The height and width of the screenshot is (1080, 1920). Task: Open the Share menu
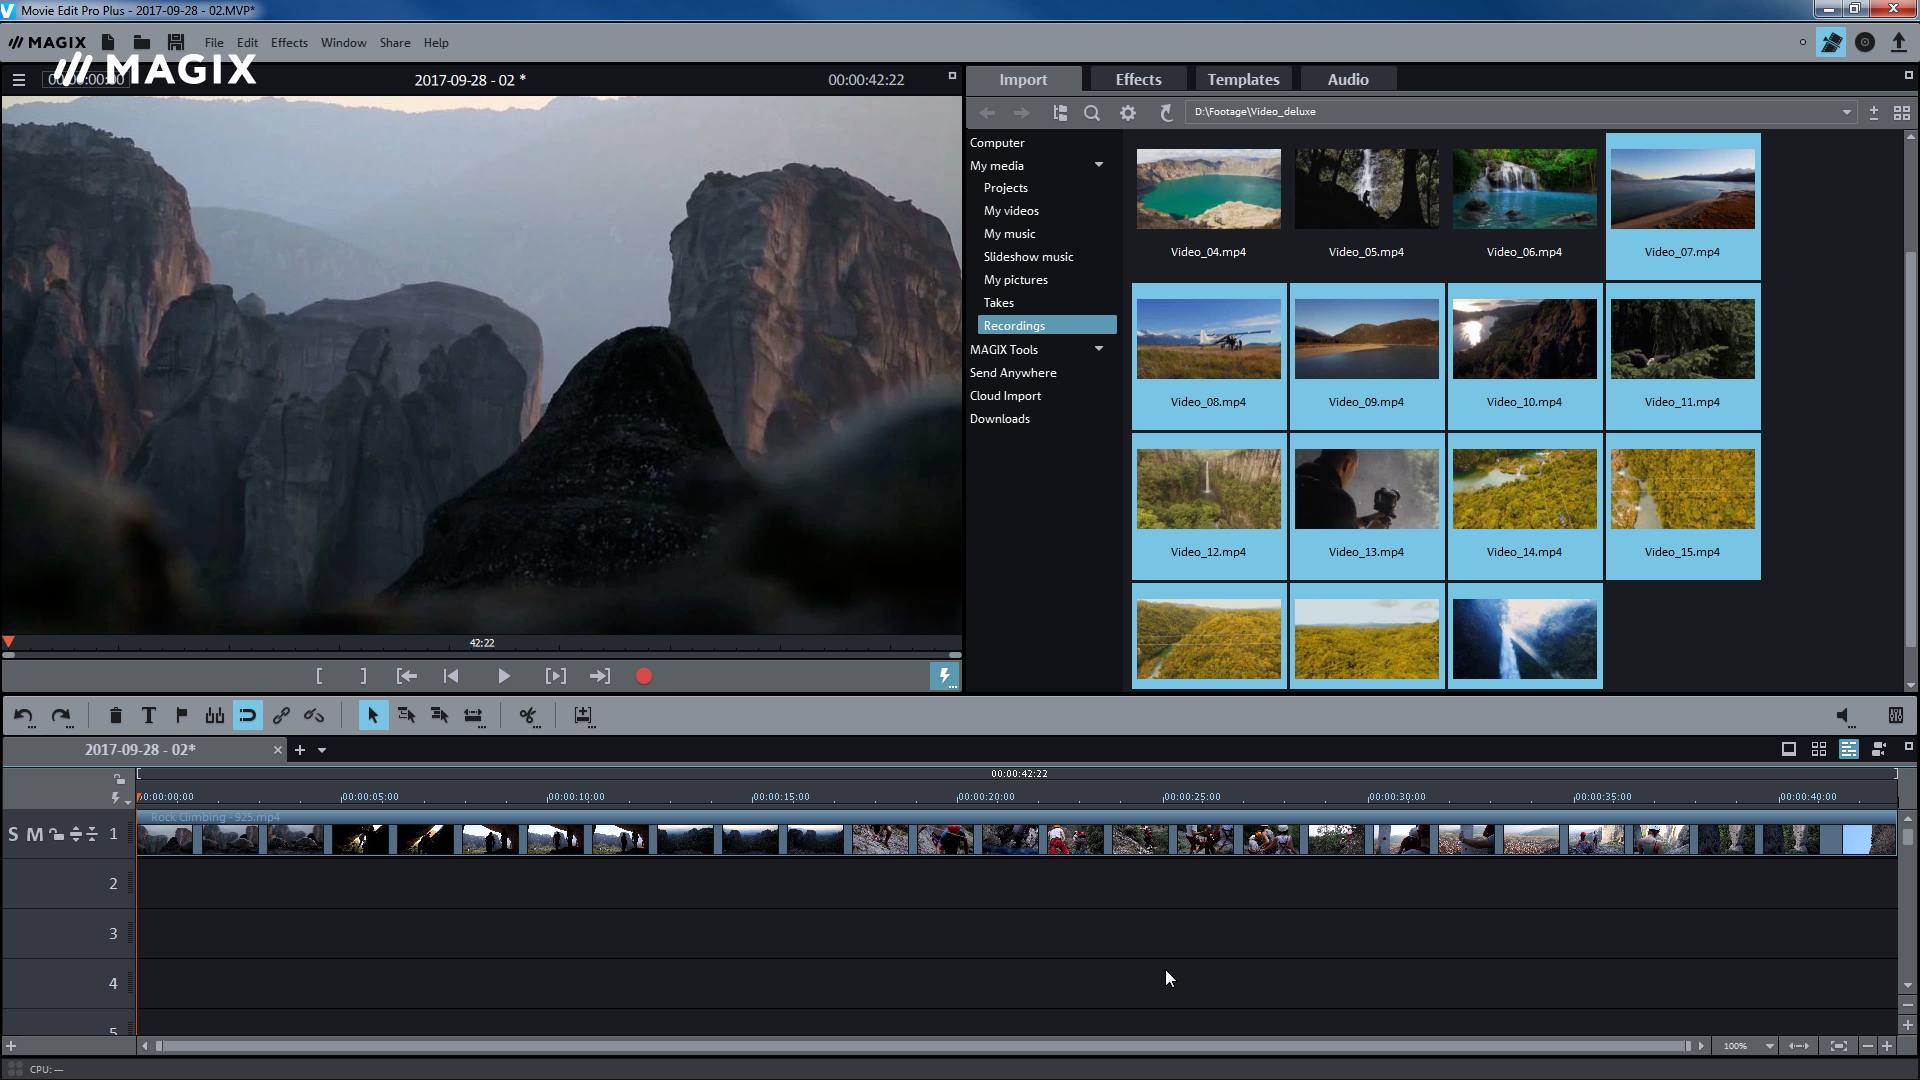click(394, 41)
